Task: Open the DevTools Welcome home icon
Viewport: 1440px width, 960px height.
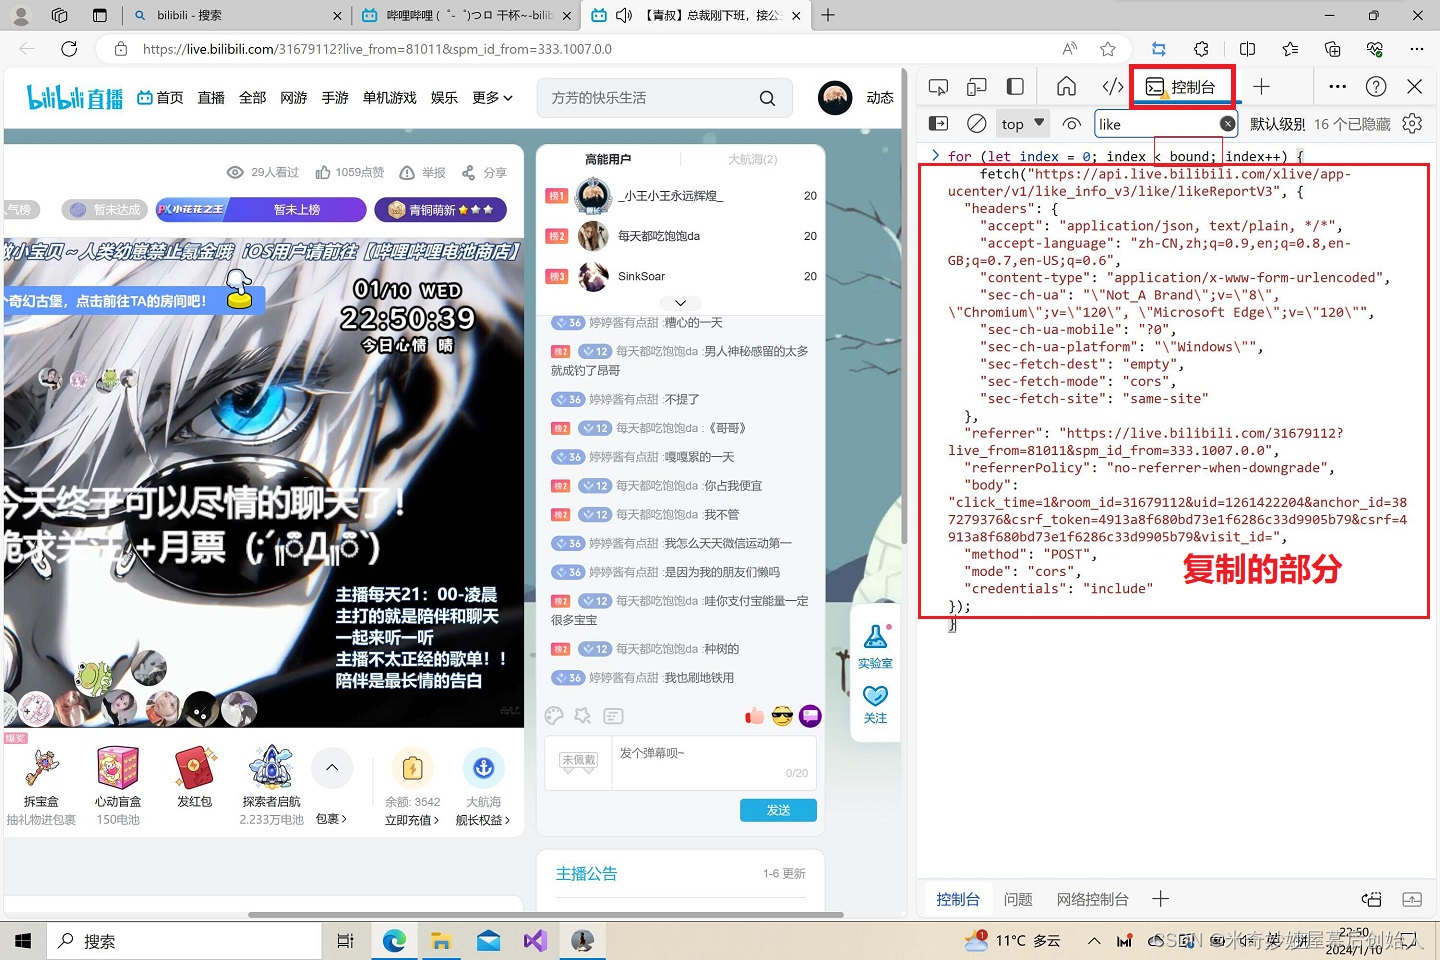Action: pyautogui.click(x=1067, y=86)
